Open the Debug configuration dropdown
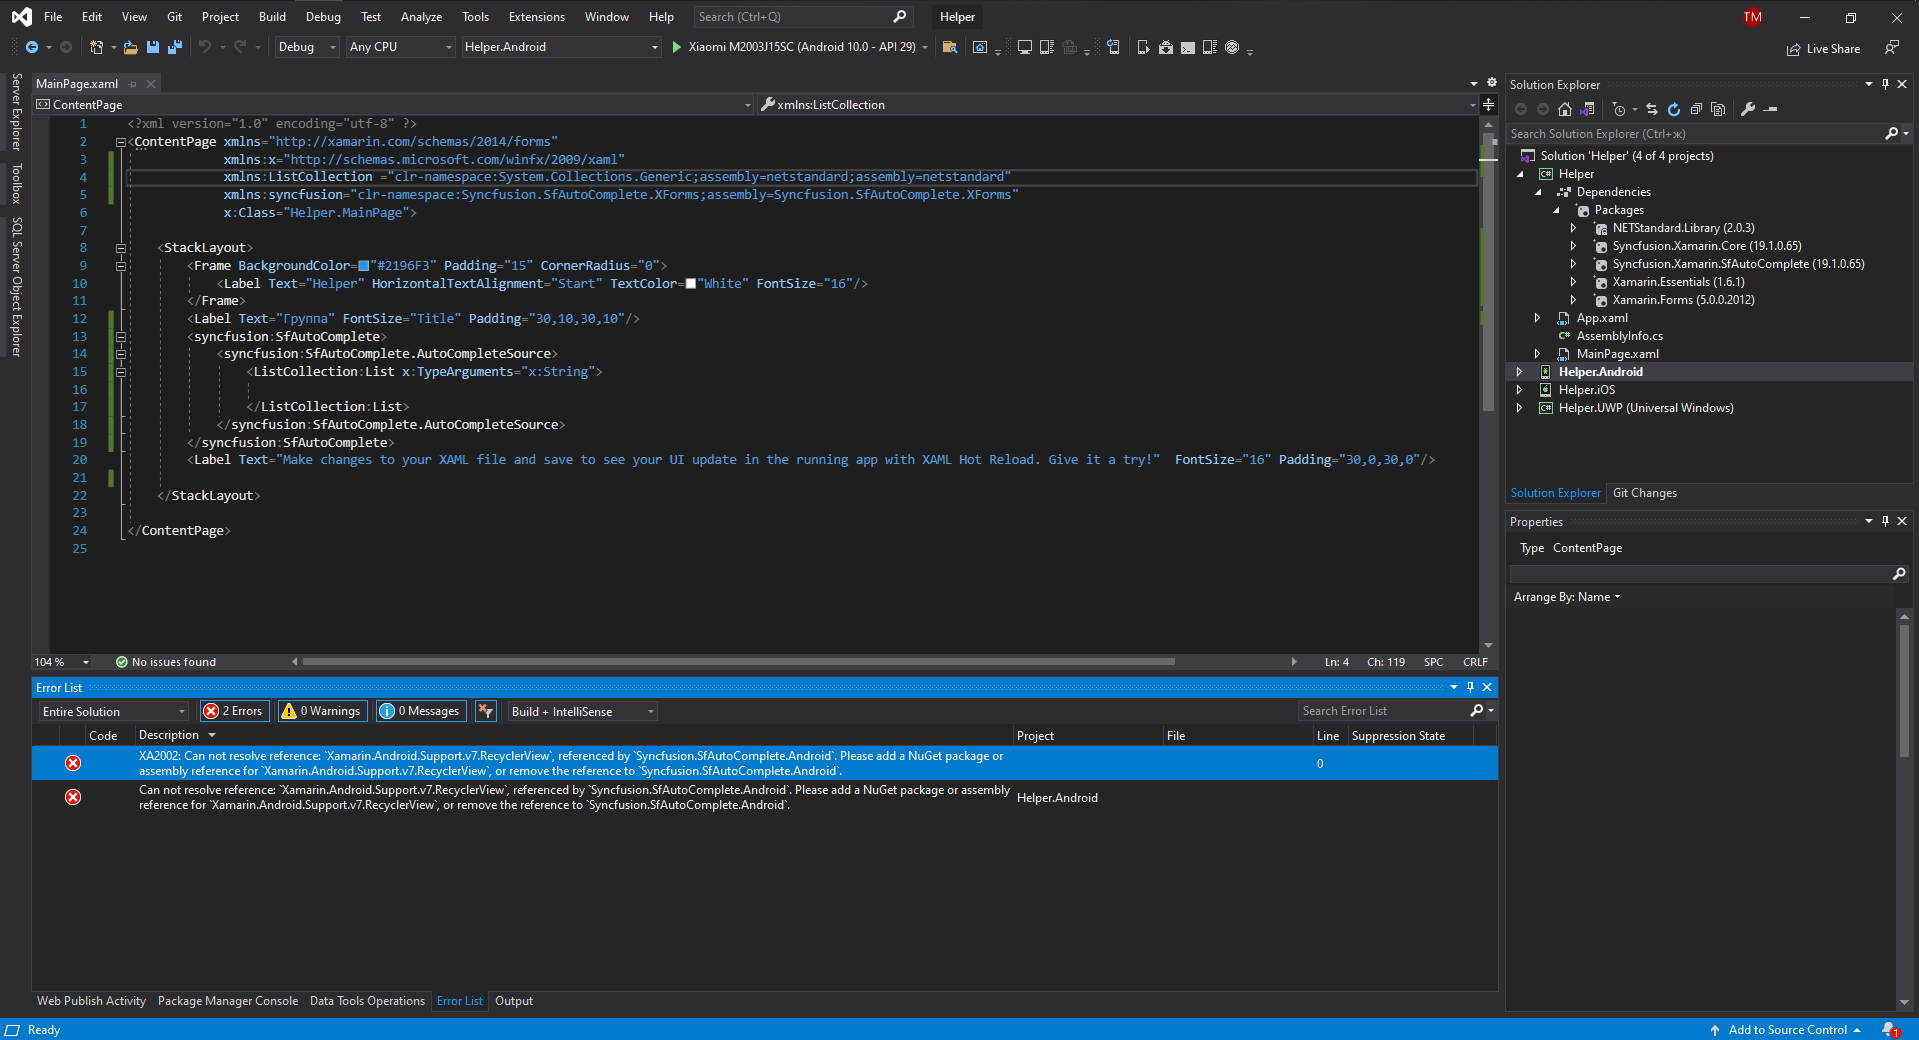 click(x=307, y=47)
